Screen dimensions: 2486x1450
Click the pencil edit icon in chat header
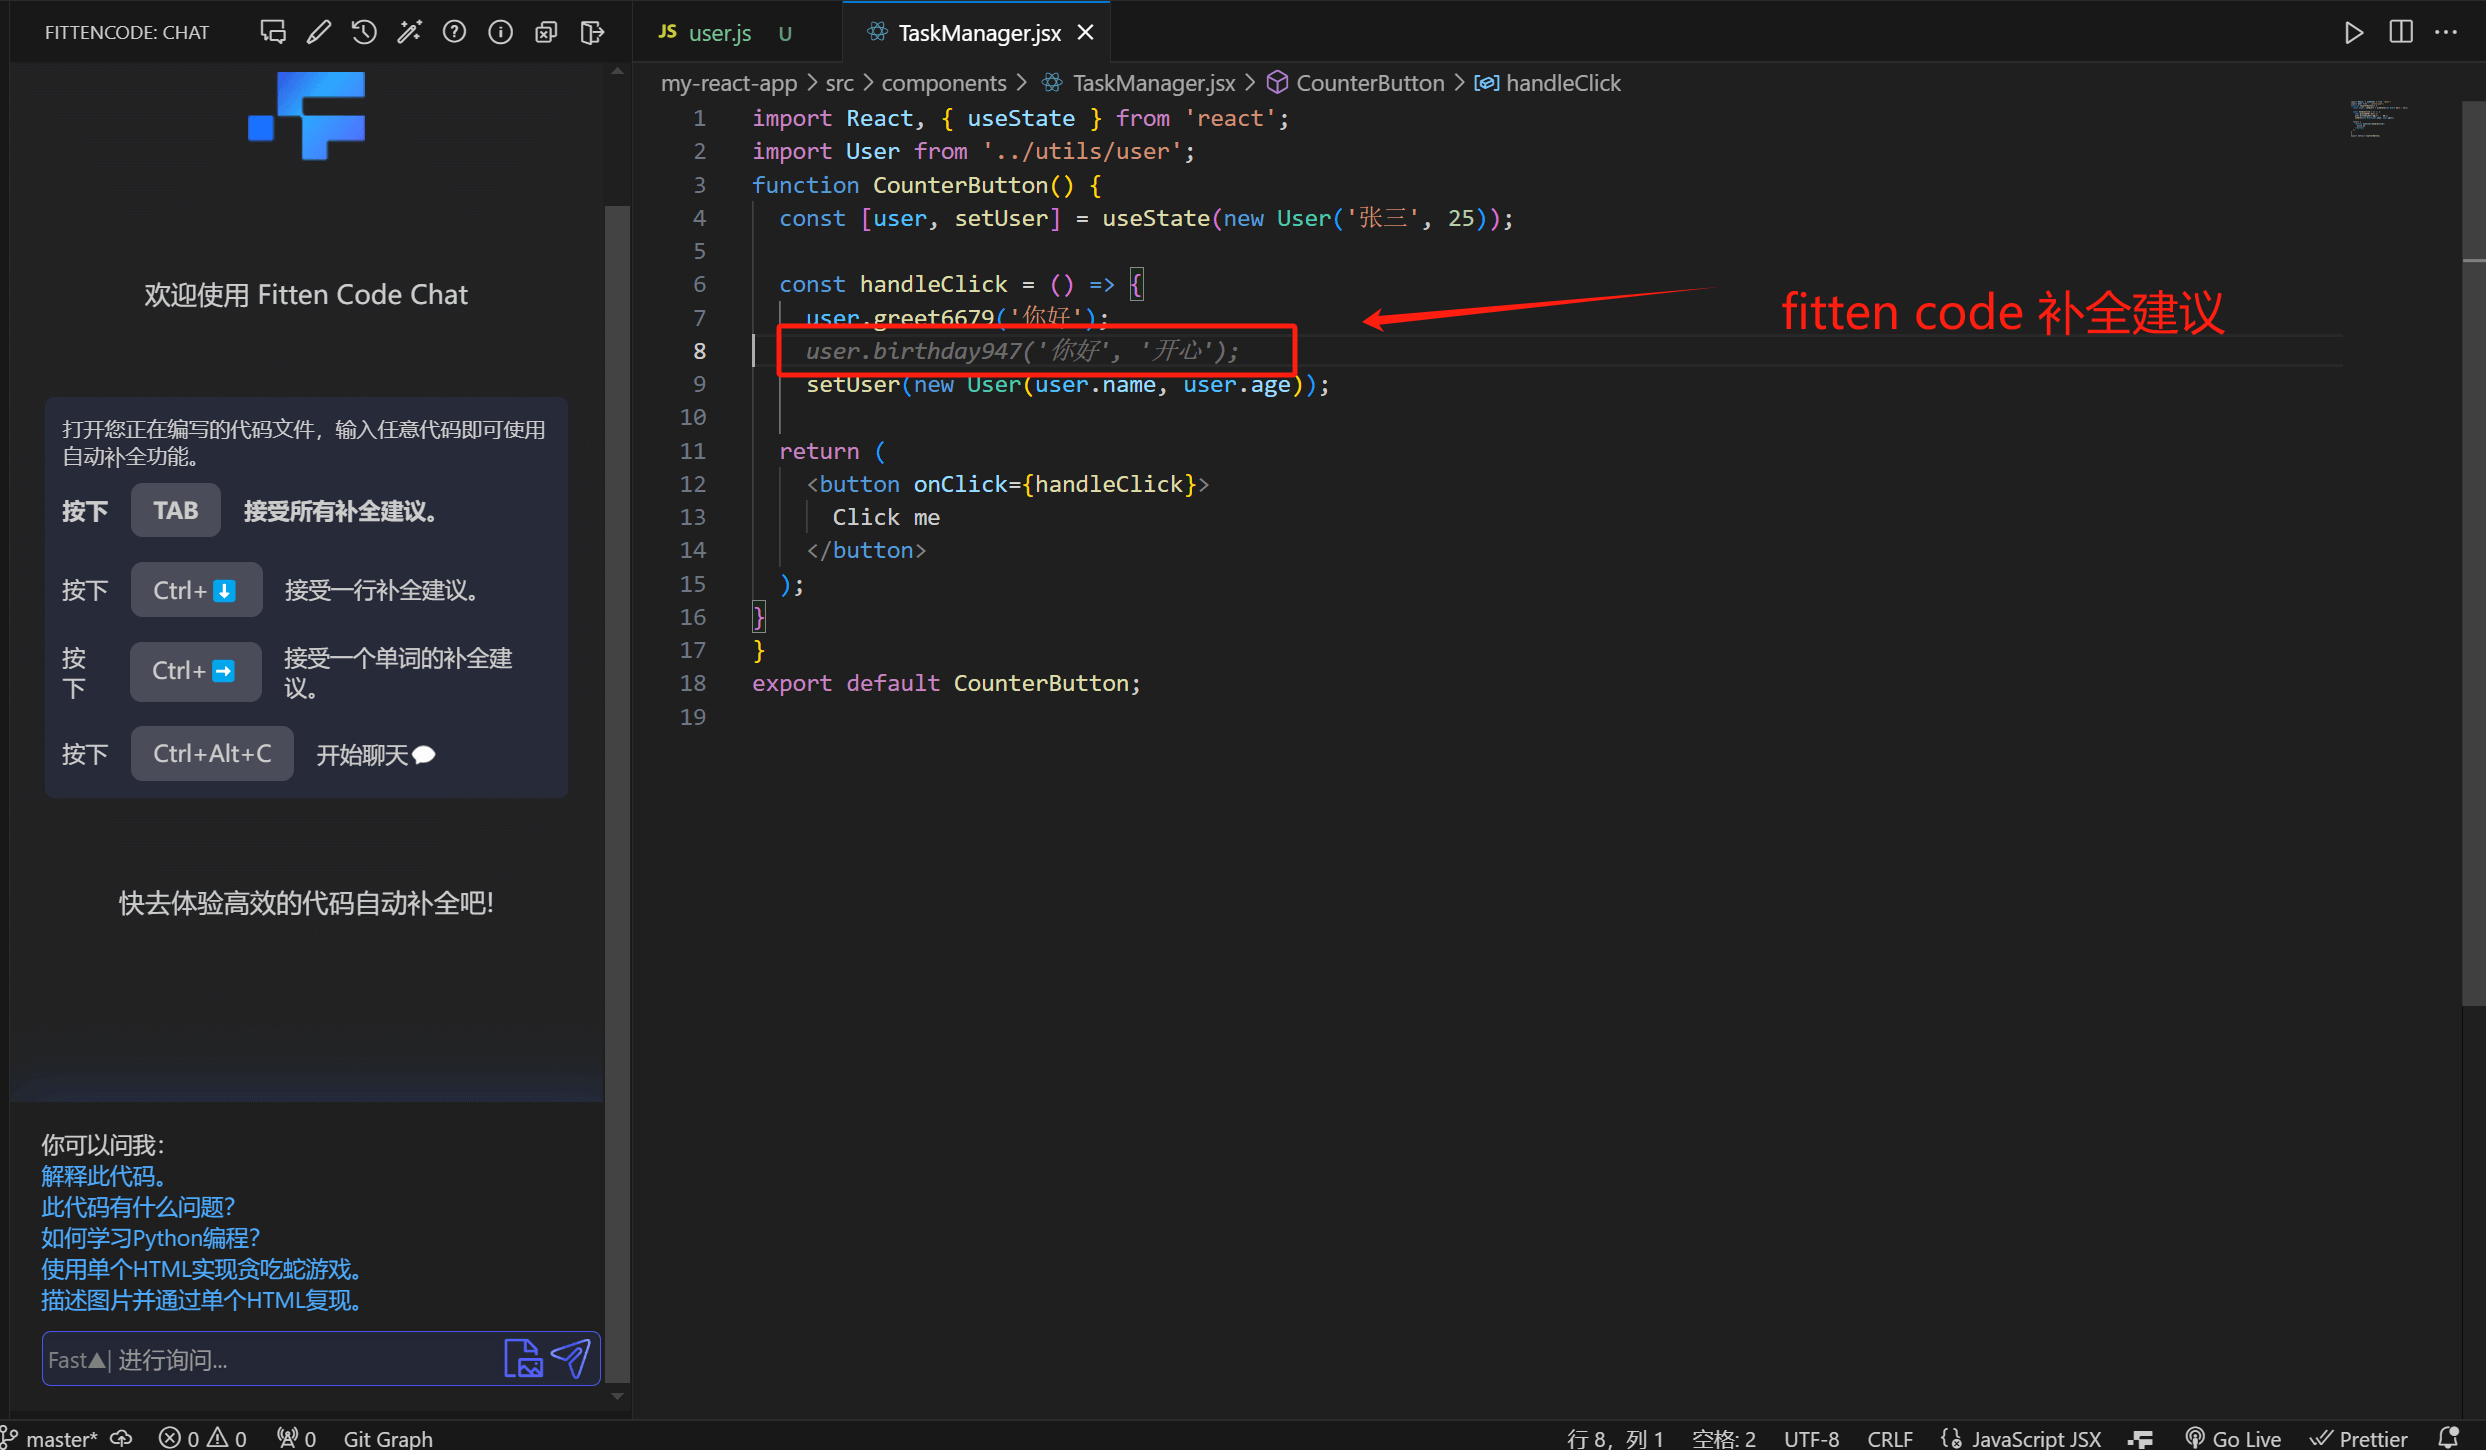319,32
